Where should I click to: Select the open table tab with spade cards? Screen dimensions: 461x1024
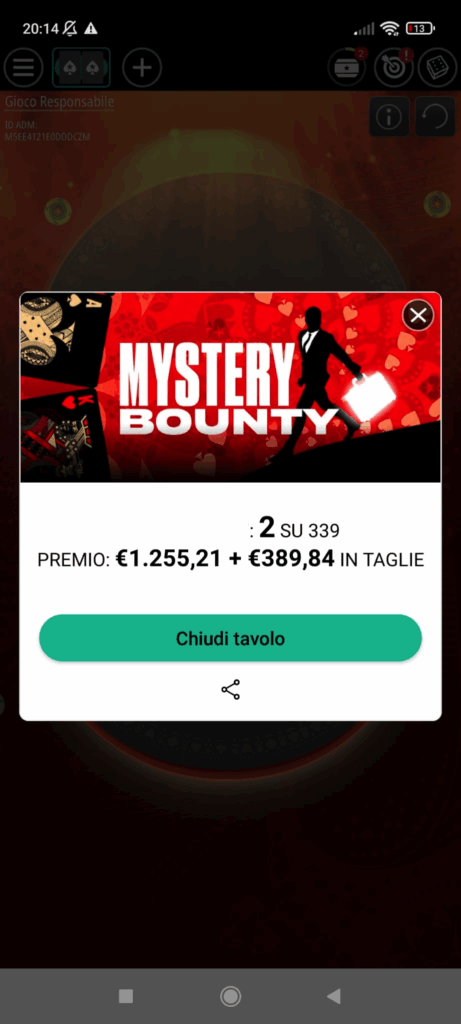(x=82, y=67)
